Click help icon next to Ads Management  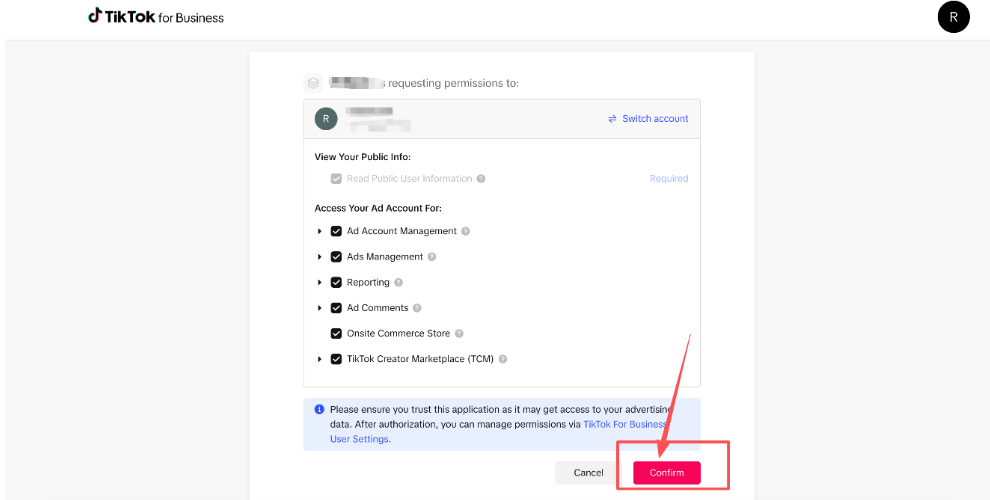[432, 257]
